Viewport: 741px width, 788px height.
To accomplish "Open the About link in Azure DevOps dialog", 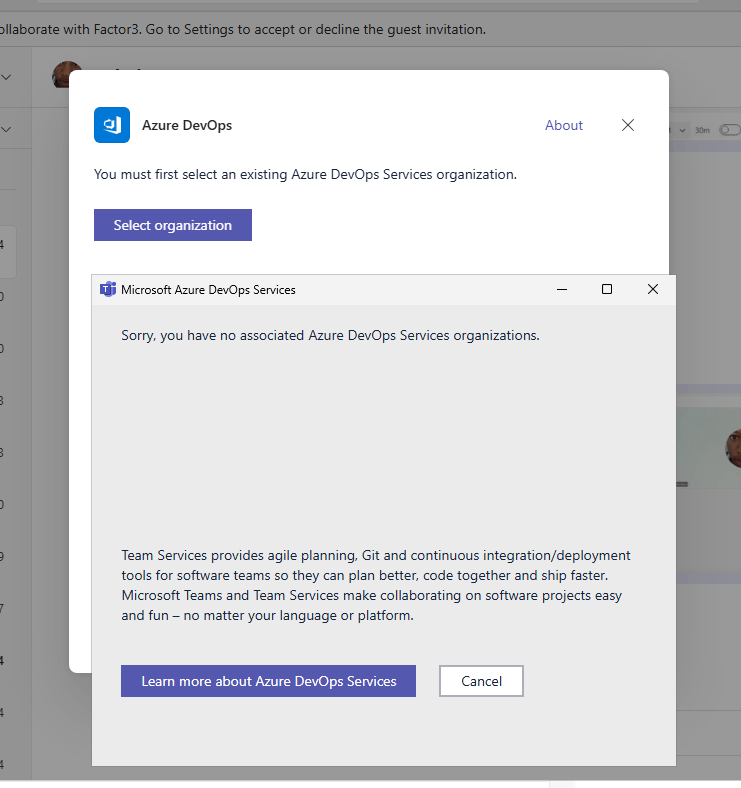I will (564, 125).
